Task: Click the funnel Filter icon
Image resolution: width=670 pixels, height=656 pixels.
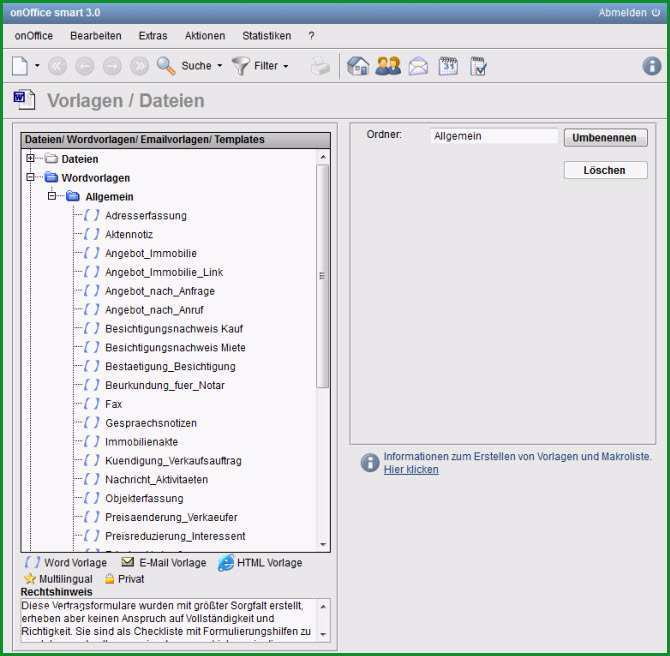Action: [240, 66]
